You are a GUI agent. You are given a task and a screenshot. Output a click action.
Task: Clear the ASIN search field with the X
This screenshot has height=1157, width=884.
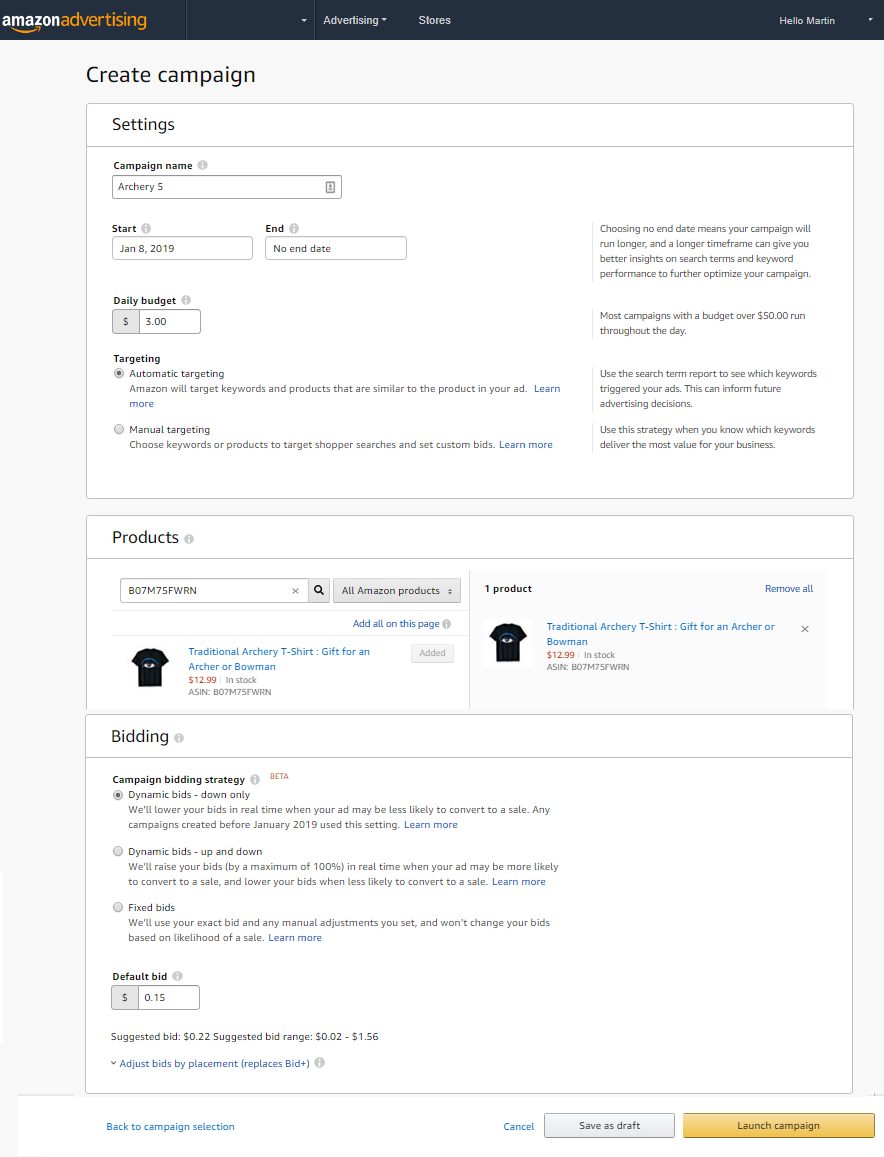[x=295, y=591]
